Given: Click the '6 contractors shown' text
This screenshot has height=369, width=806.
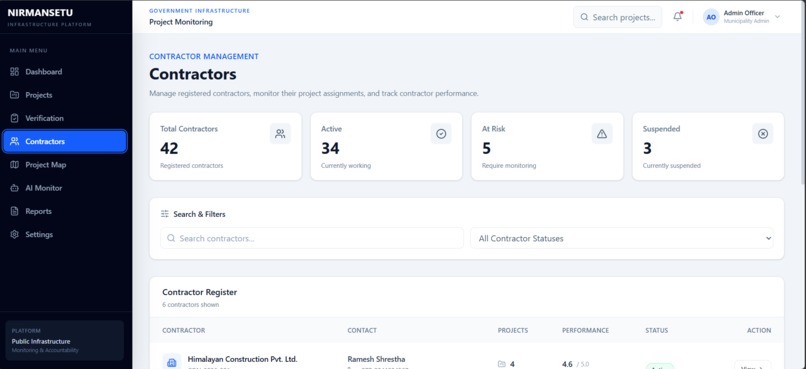Looking at the screenshot, I should (x=190, y=305).
